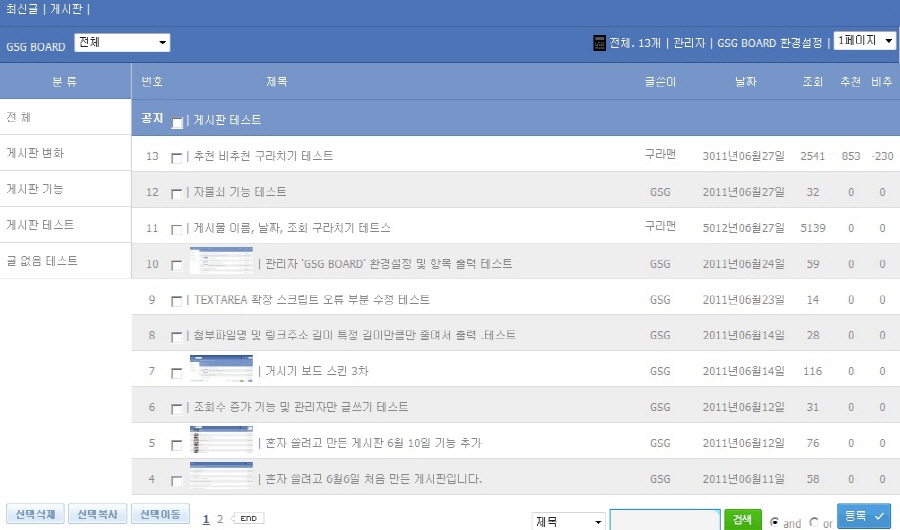Click thumbnail image of post 4
The height and width of the screenshot is (530, 900).
pos(221,477)
